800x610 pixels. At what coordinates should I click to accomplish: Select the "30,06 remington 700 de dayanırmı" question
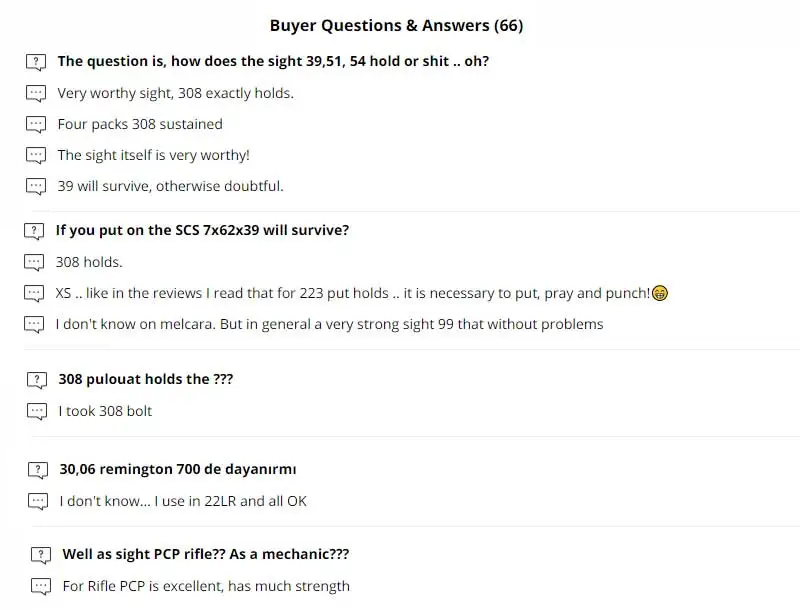pos(177,469)
